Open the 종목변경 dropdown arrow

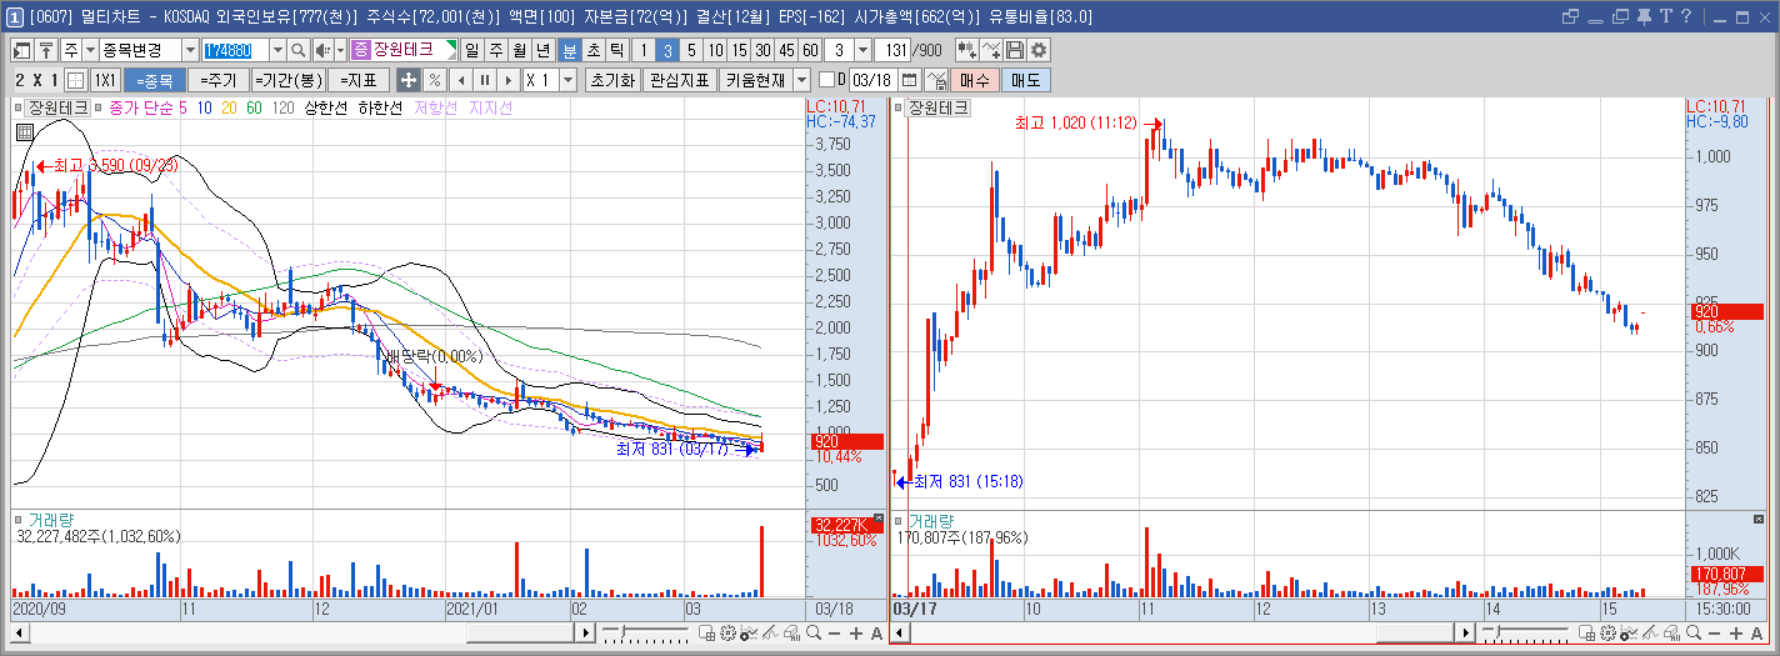coord(190,50)
